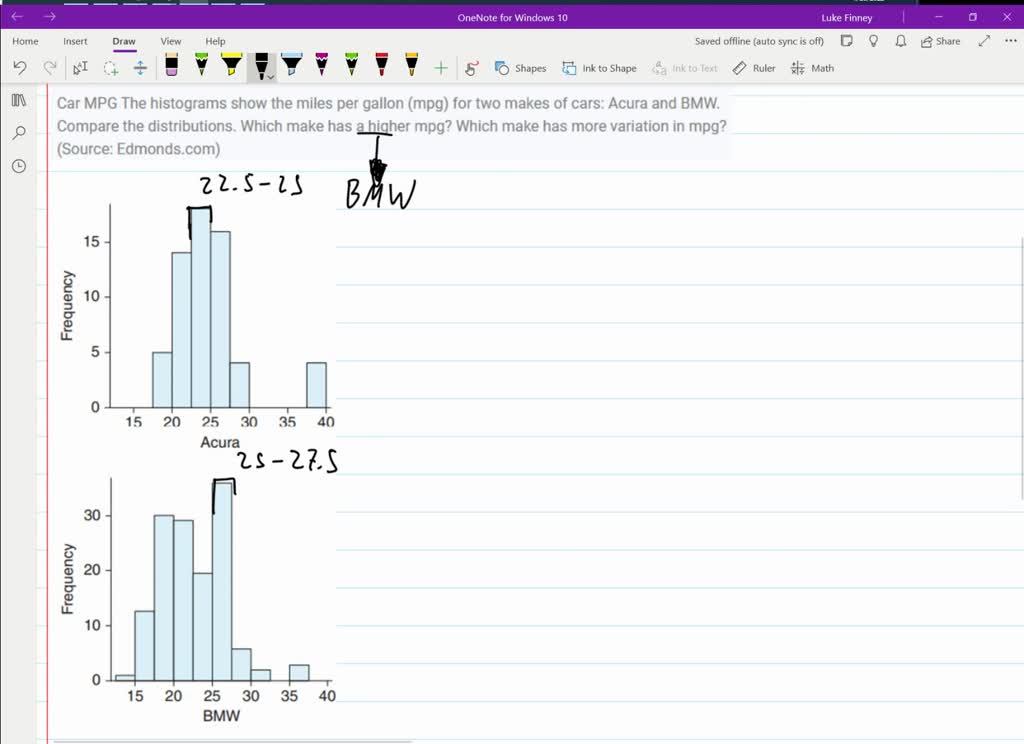Click the Car MPG question text block
The width and height of the screenshot is (1024, 744).
pyautogui.click(x=391, y=126)
